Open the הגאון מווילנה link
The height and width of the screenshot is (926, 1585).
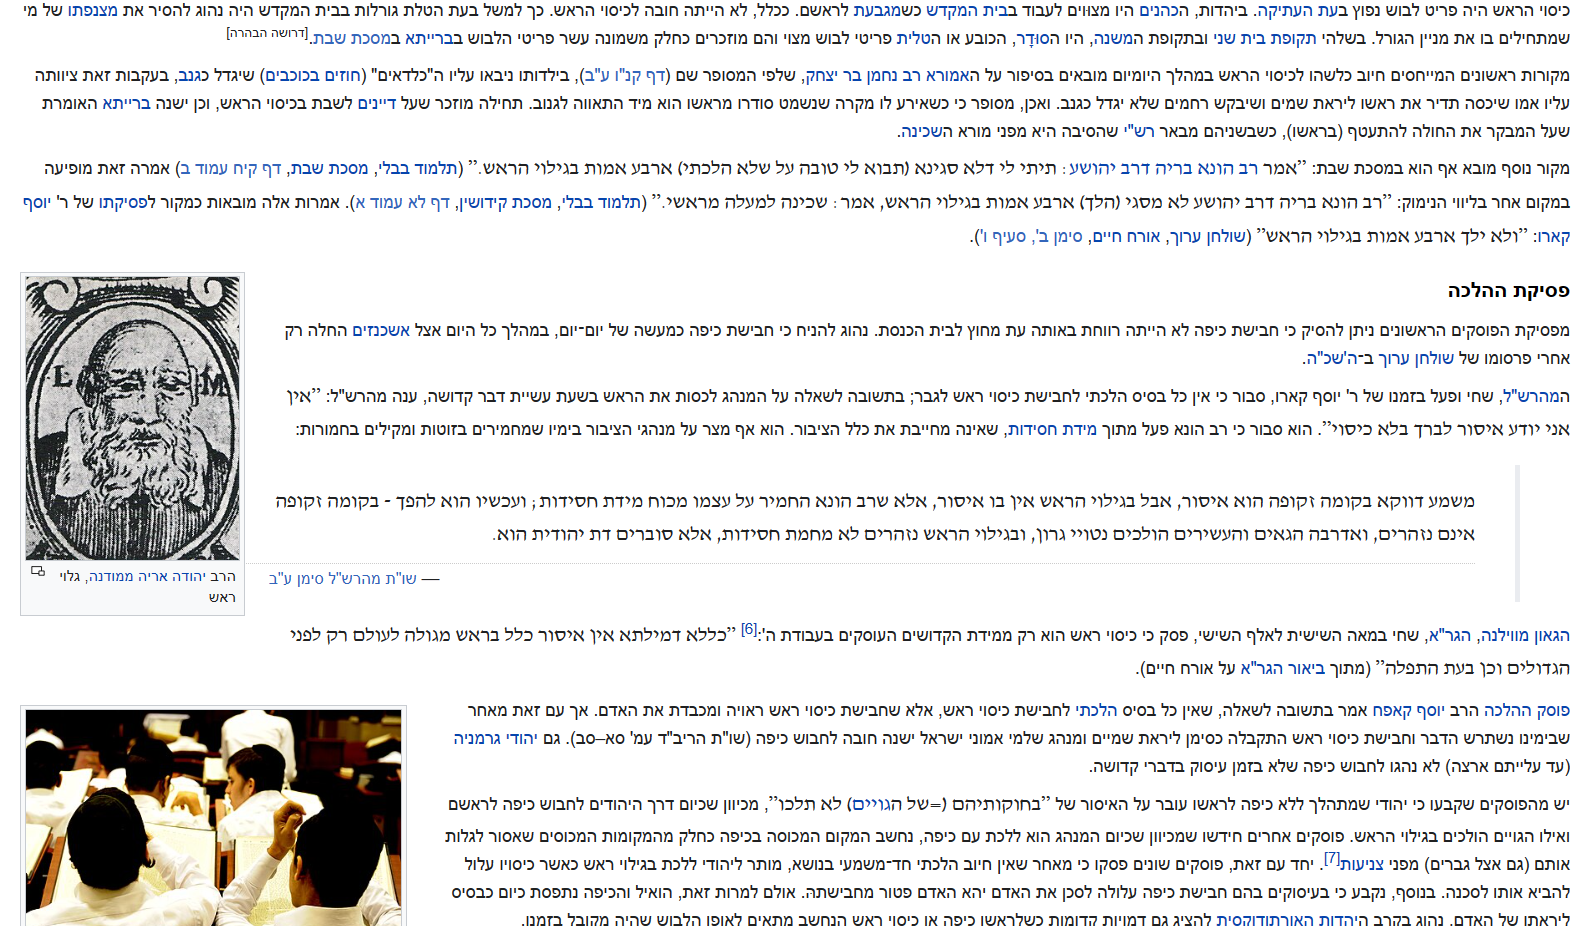tap(1523, 635)
